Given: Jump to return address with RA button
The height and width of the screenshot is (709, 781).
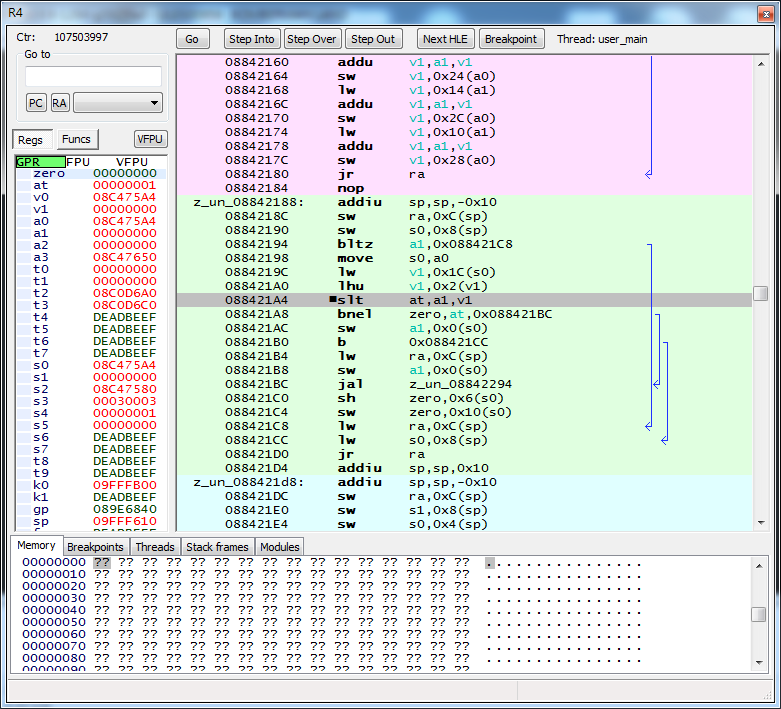Looking at the screenshot, I should pyautogui.click(x=60, y=102).
